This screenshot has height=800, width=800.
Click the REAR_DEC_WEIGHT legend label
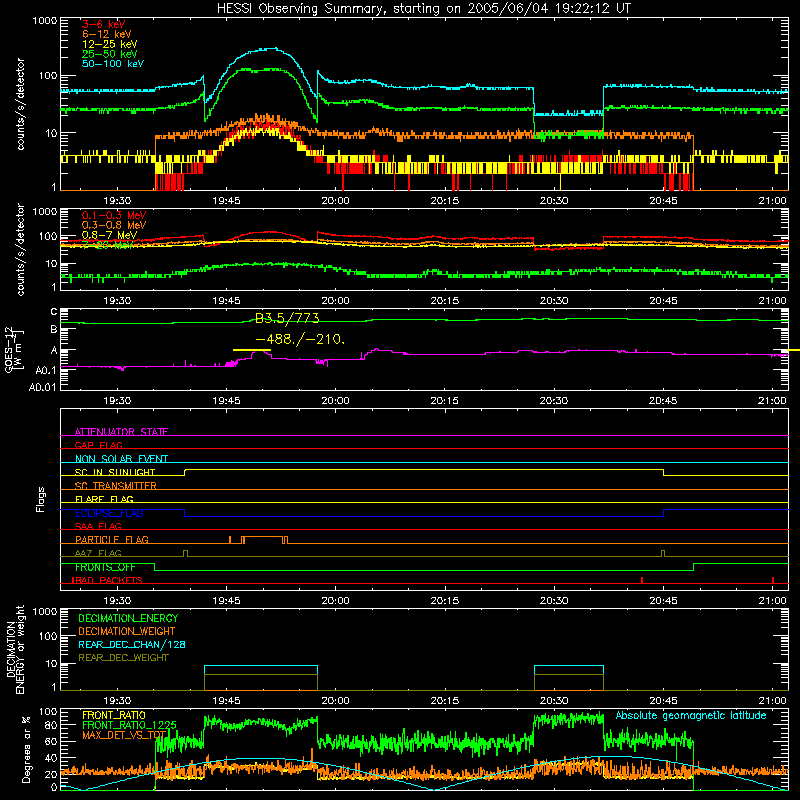pos(123,658)
